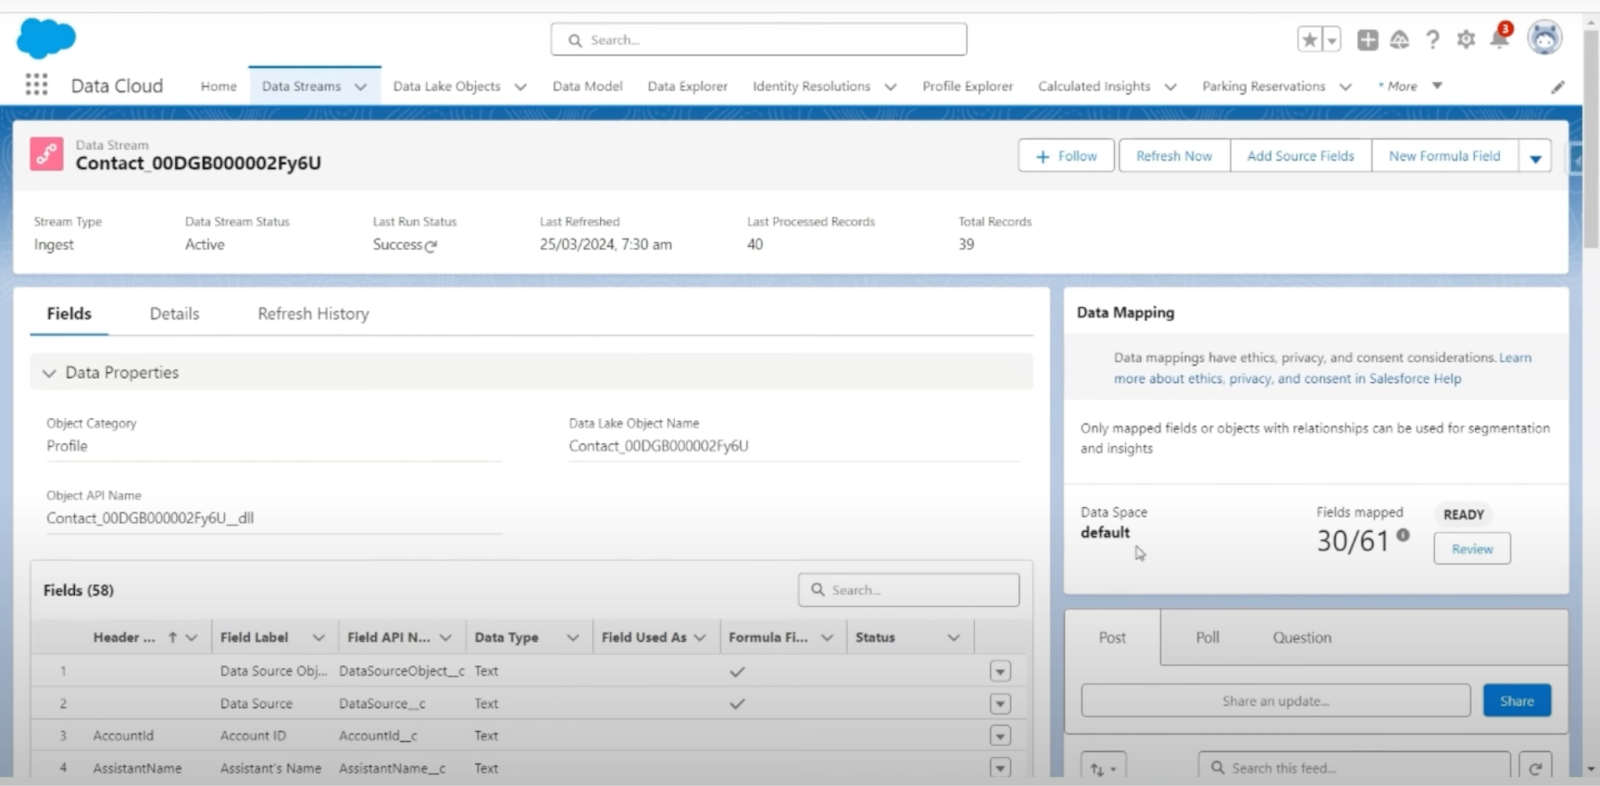
Task: Open Field Label column menu chevron
Action: tap(318, 637)
